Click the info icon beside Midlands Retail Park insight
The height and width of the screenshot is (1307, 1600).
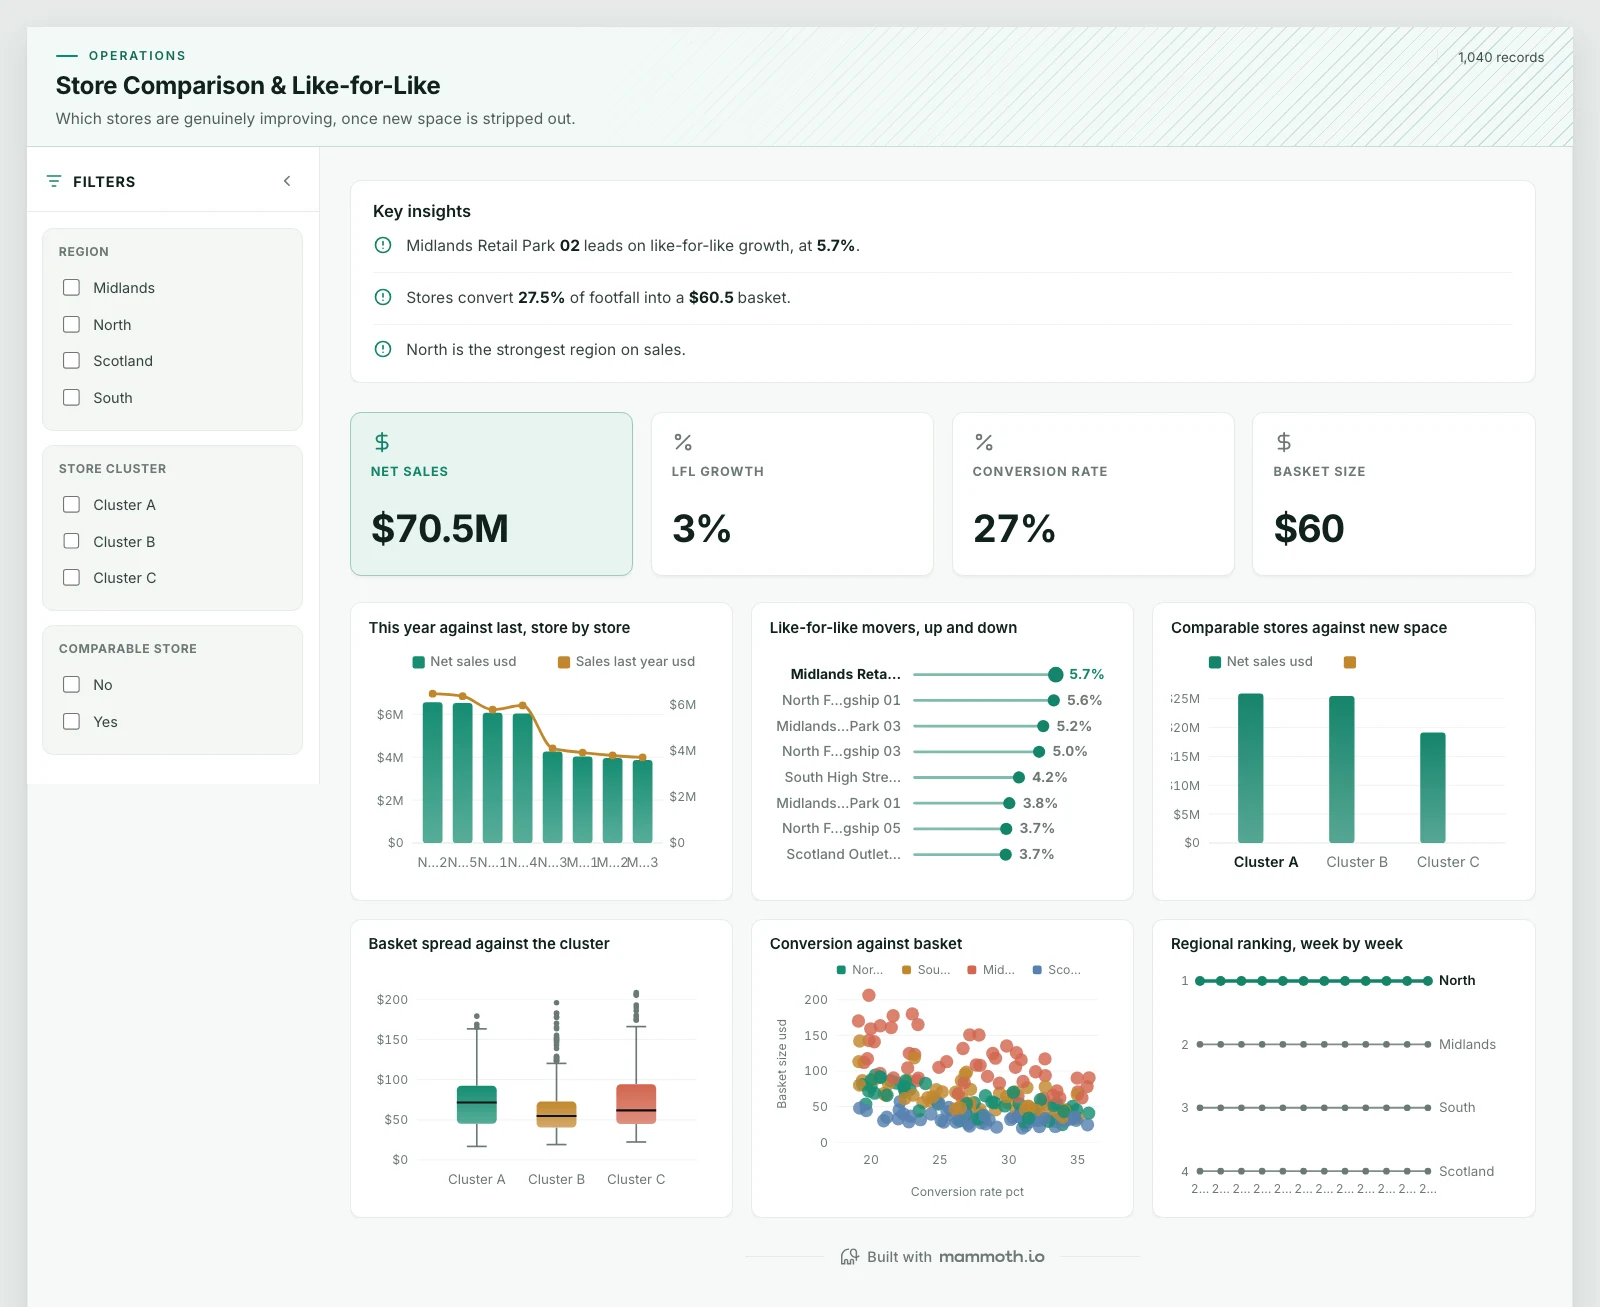click(x=383, y=245)
